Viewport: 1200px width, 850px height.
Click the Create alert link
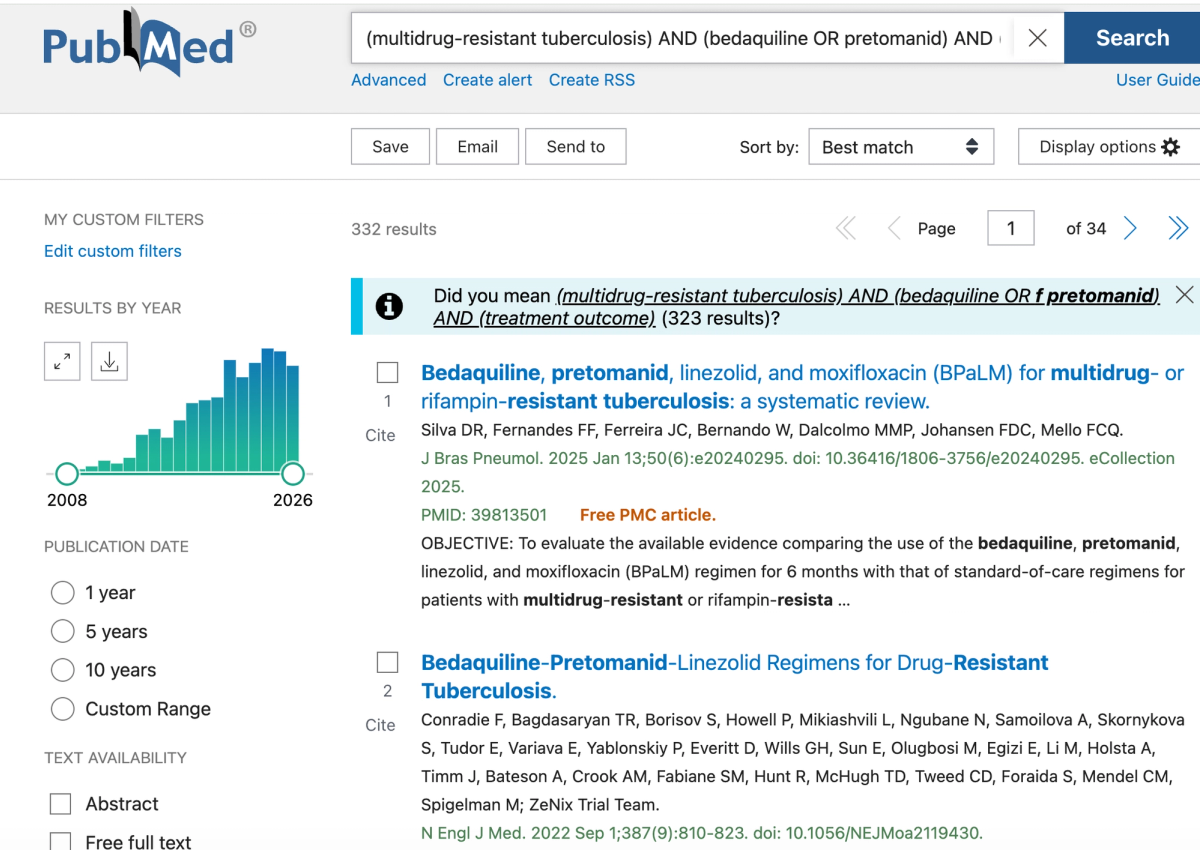pyautogui.click(x=488, y=80)
